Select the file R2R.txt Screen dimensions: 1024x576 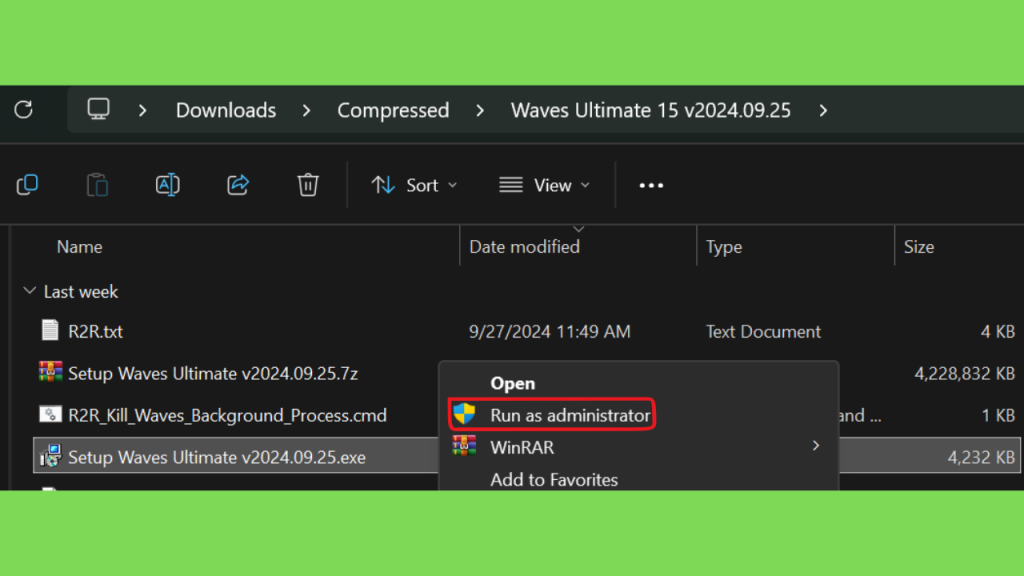[95, 332]
